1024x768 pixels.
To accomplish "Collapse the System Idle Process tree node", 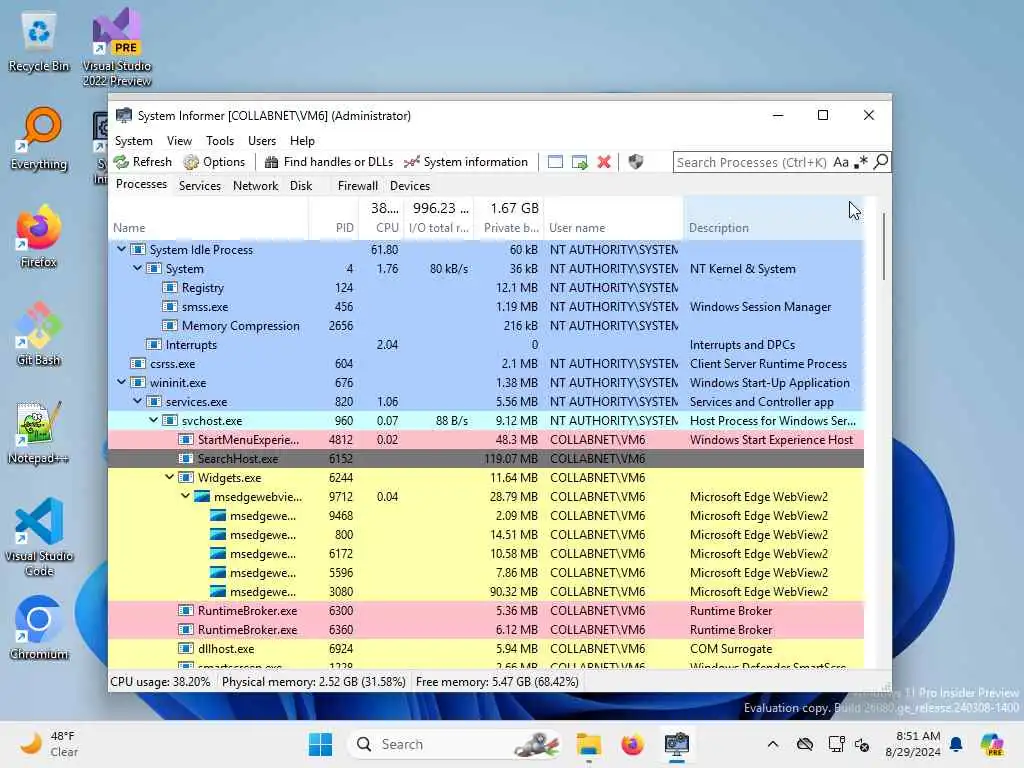I will pos(121,249).
